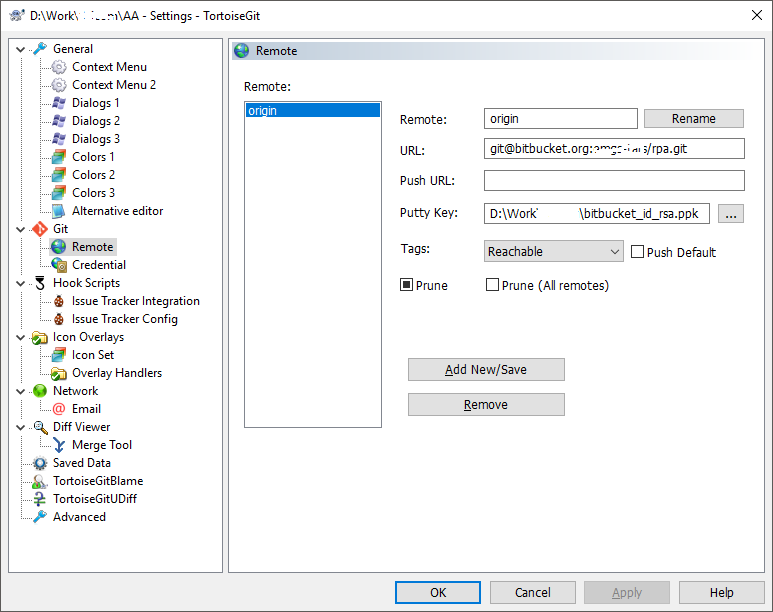Click the Saved Data gear icon
This screenshot has height=612, width=773.
40,463
